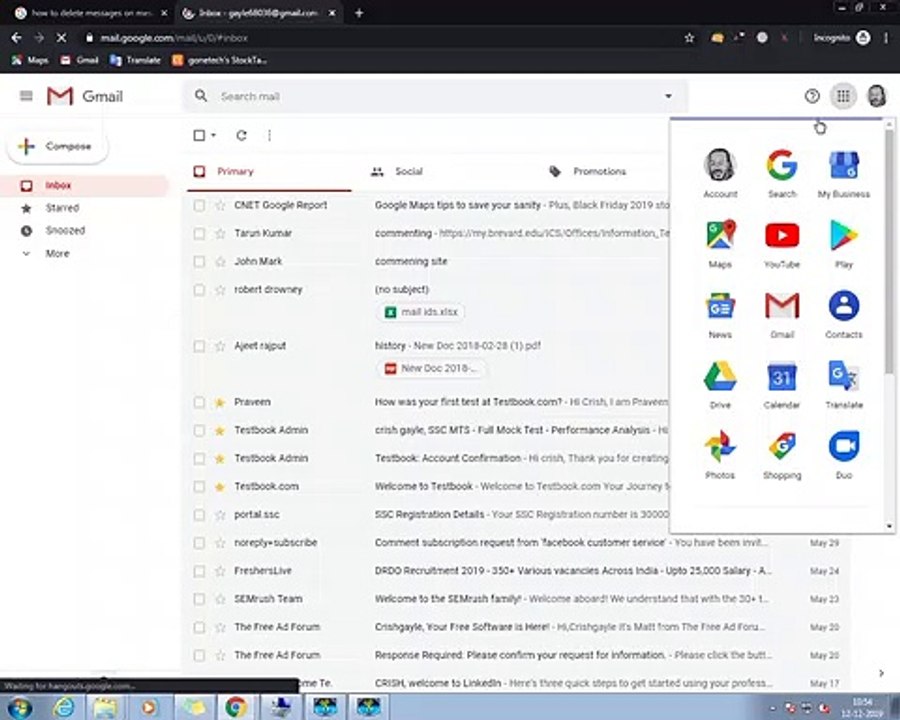This screenshot has height=720, width=900.
Task: Open Gmail icon in the apps grid
Action: click(782, 314)
